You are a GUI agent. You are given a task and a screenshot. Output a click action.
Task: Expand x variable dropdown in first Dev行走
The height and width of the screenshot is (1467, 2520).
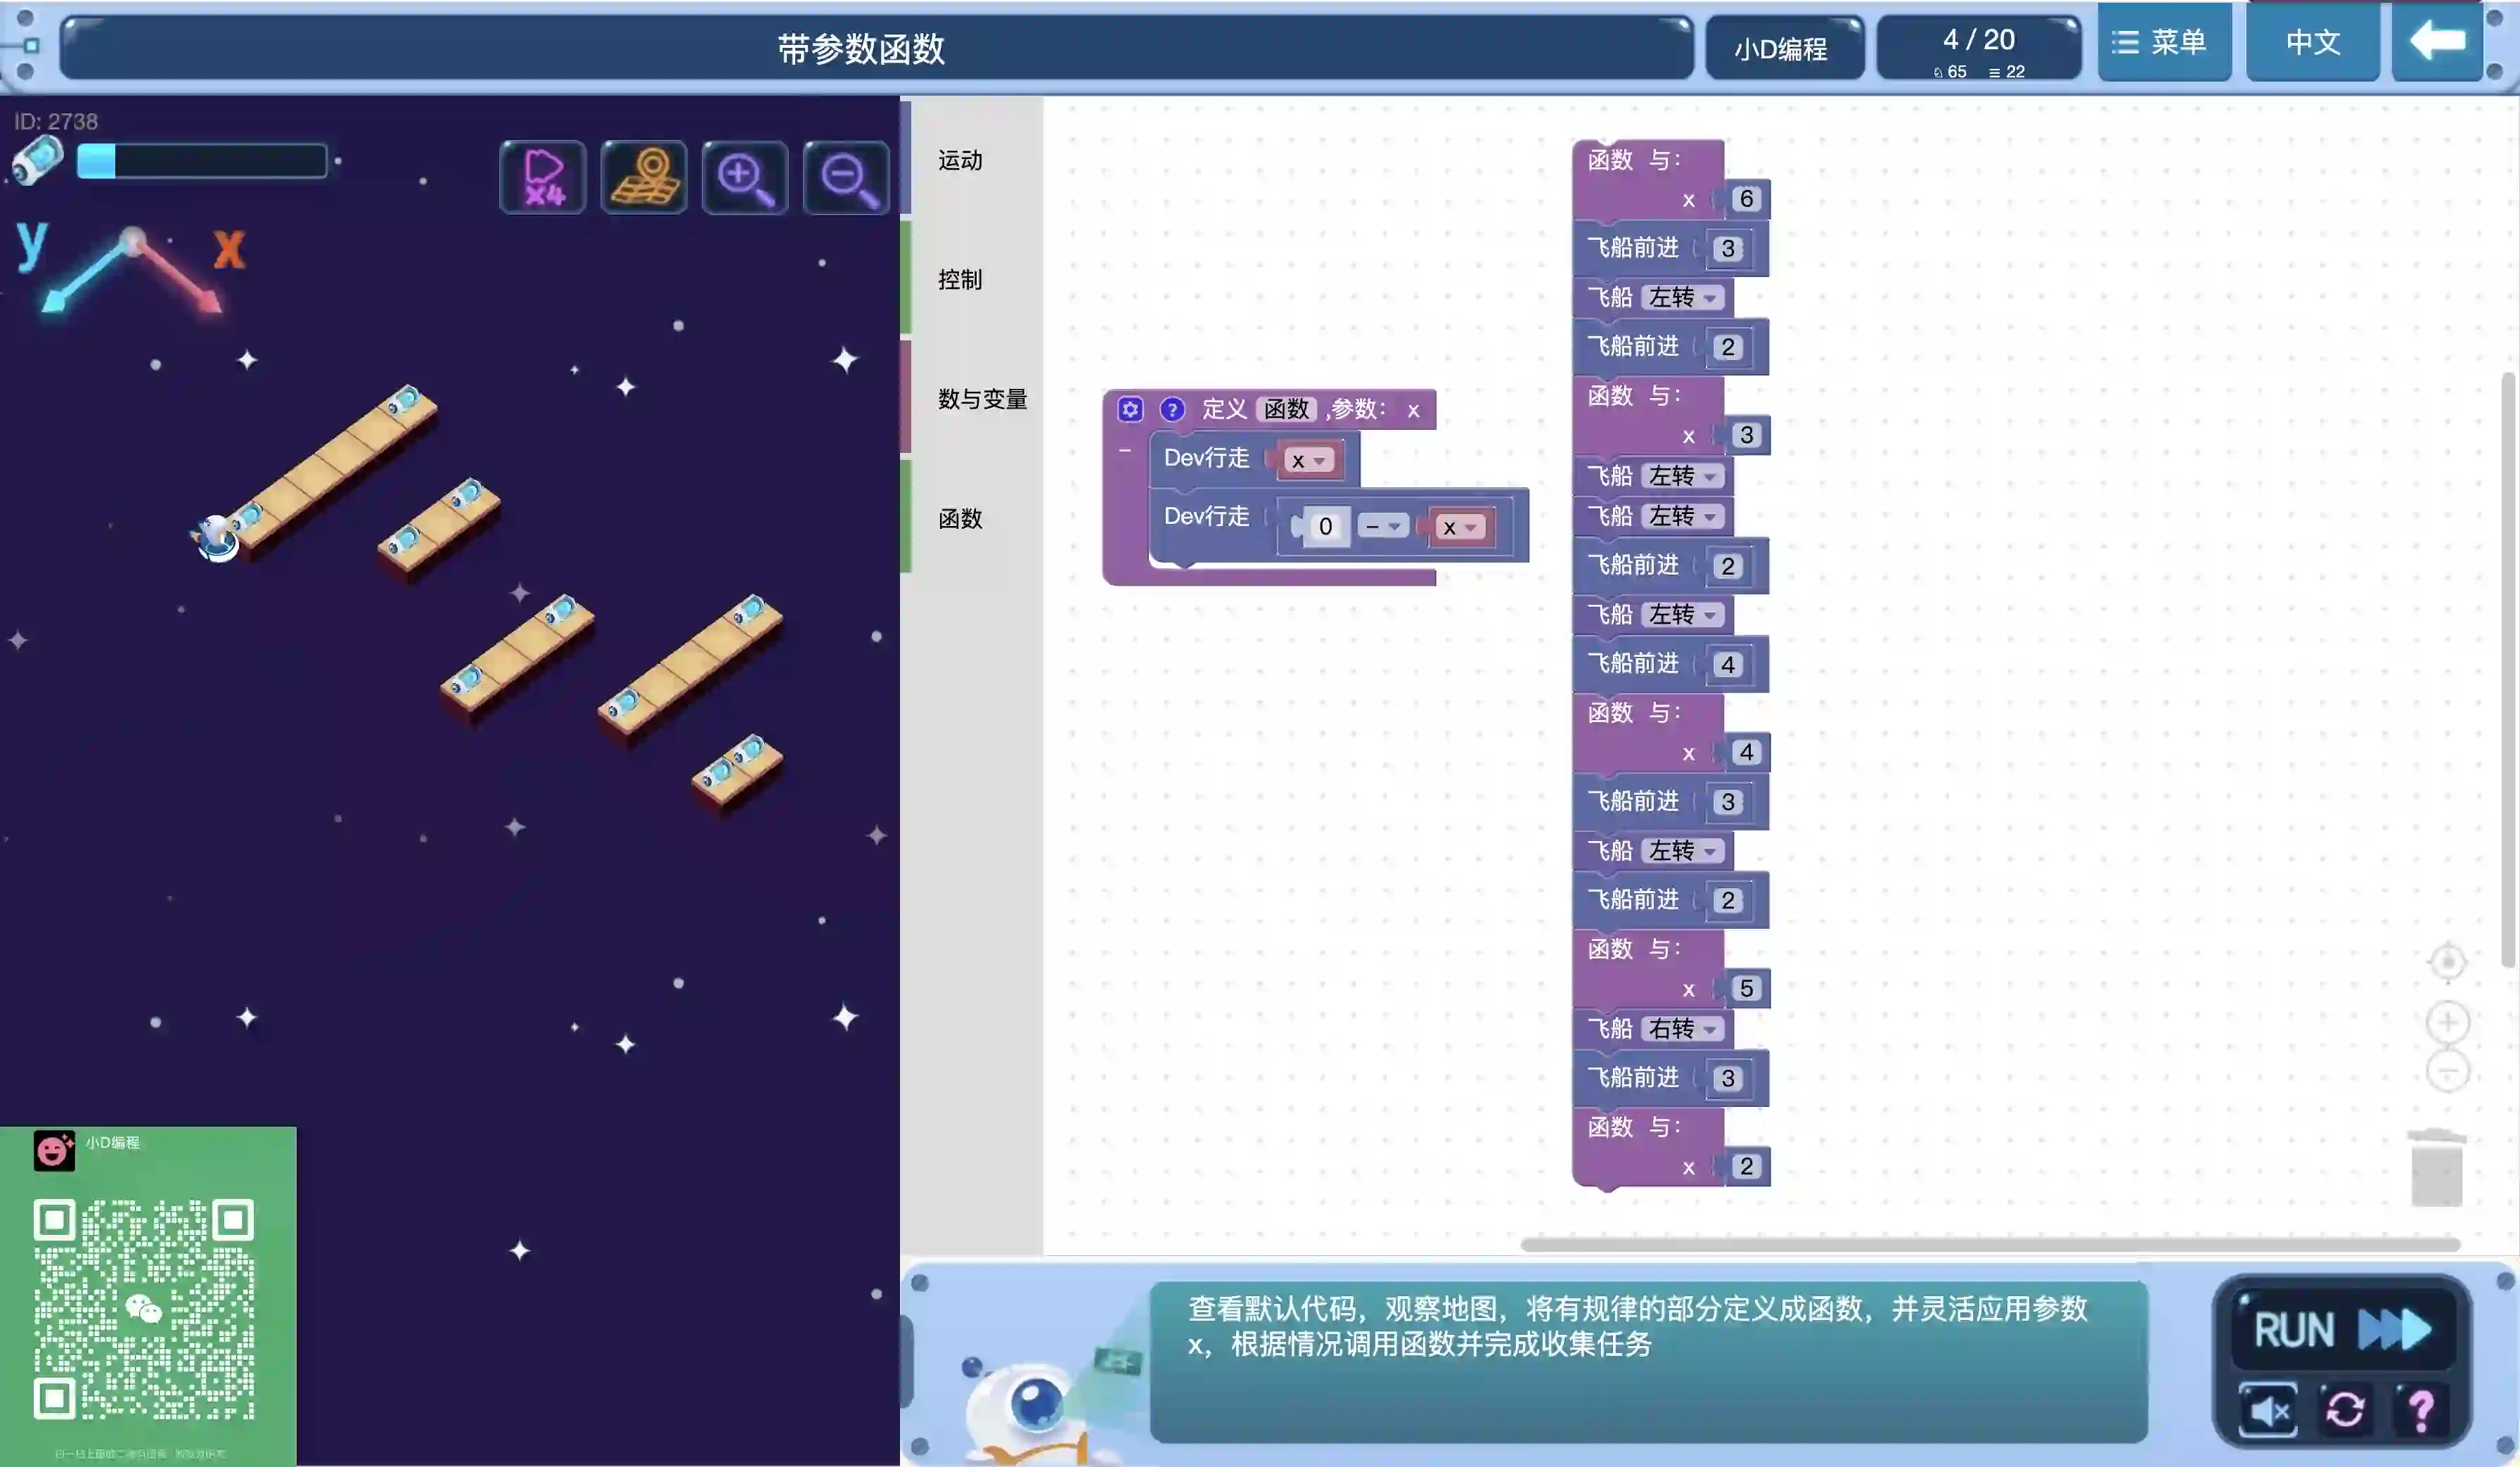click(x=1308, y=460)
